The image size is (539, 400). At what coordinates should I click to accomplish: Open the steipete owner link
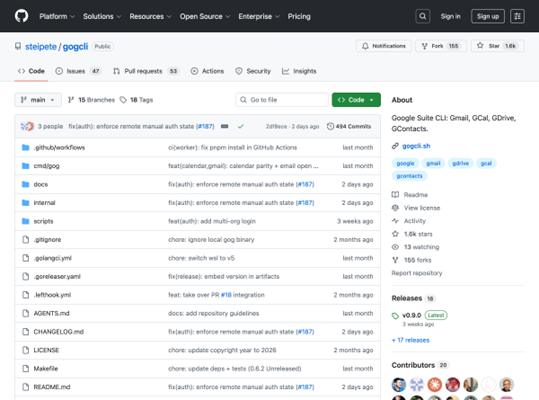click(x=41, y=47)
